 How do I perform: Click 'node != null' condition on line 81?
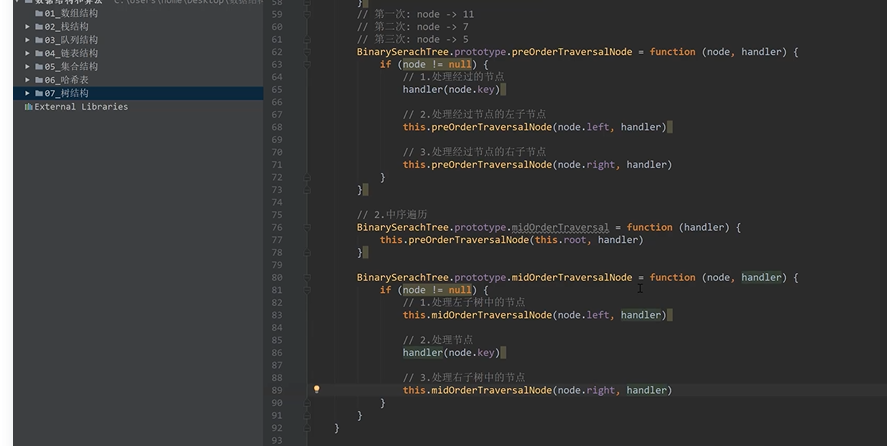437,290
